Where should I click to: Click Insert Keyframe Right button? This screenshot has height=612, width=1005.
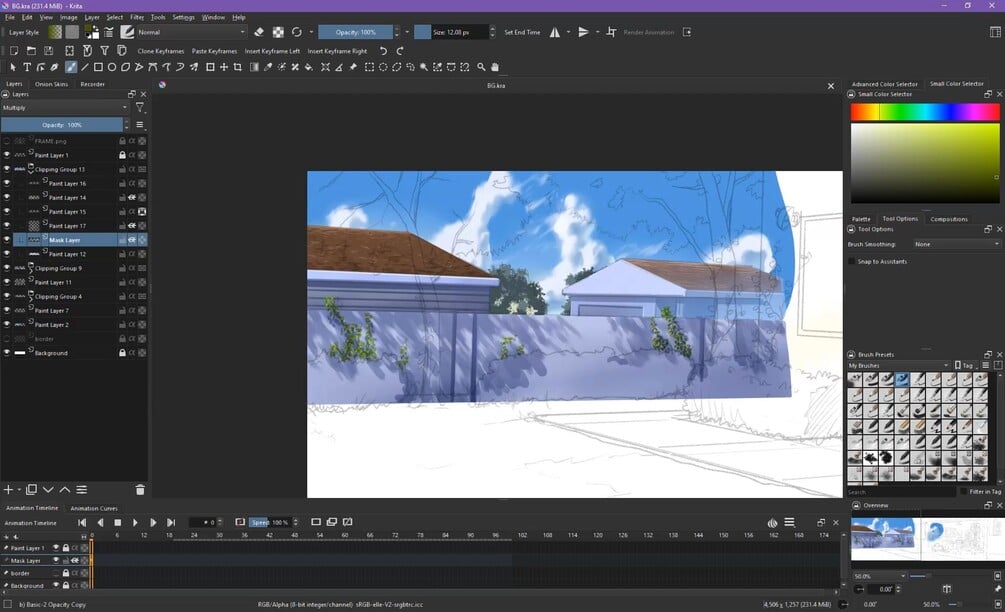337,51
